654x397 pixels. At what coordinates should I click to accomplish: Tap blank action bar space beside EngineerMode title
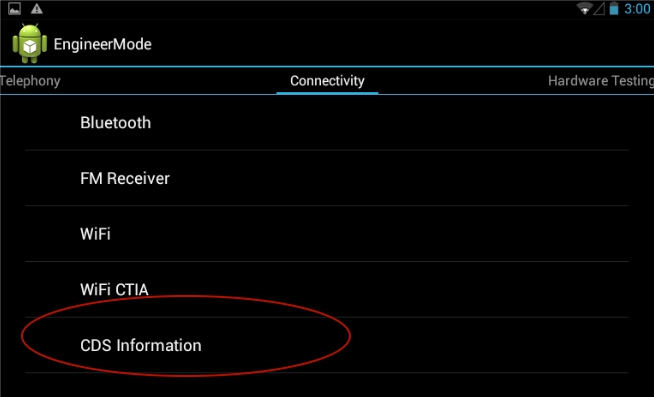(x=400, y=44)
